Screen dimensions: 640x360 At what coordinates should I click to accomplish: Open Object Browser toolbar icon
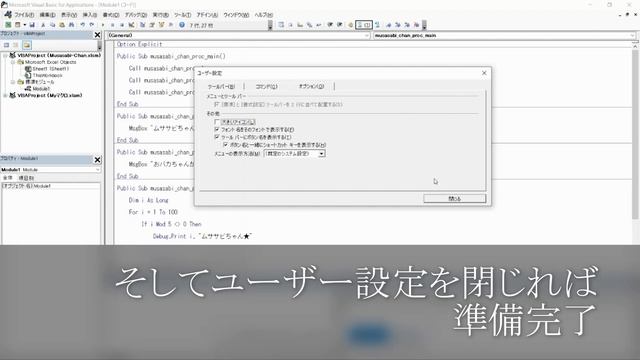click(161, 25)
